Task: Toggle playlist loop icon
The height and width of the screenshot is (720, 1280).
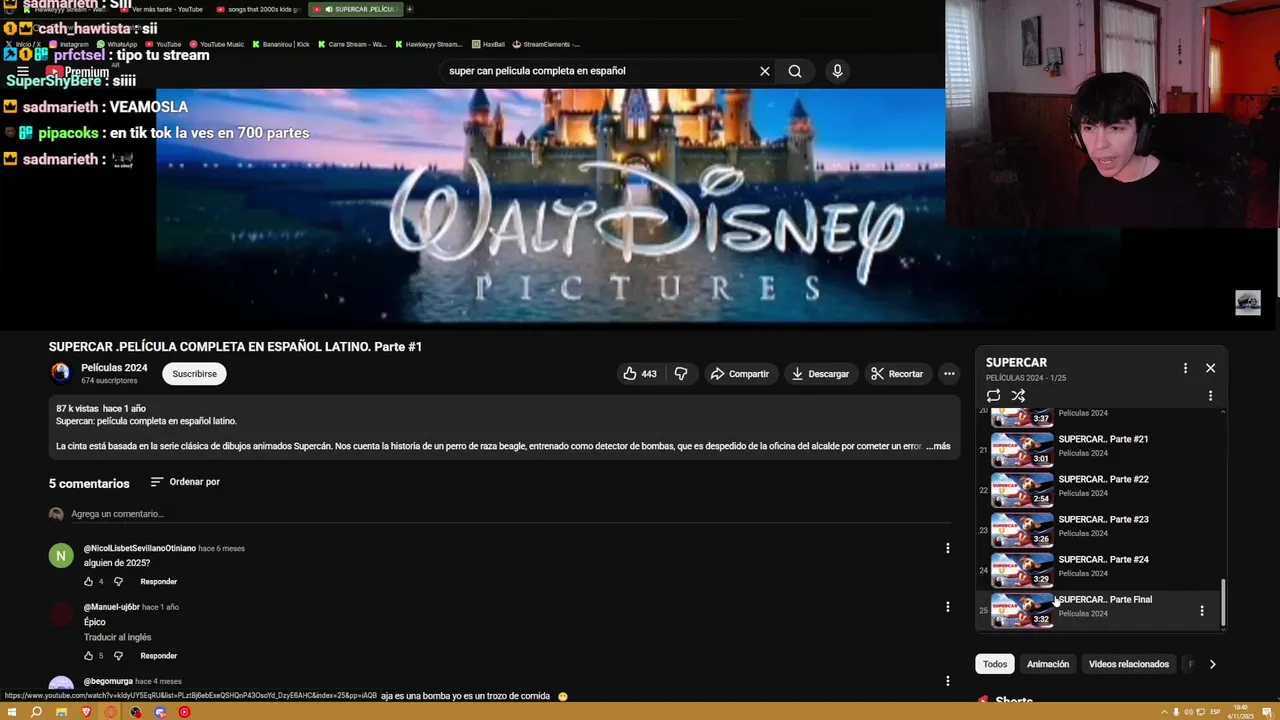Action: [993, 396]
